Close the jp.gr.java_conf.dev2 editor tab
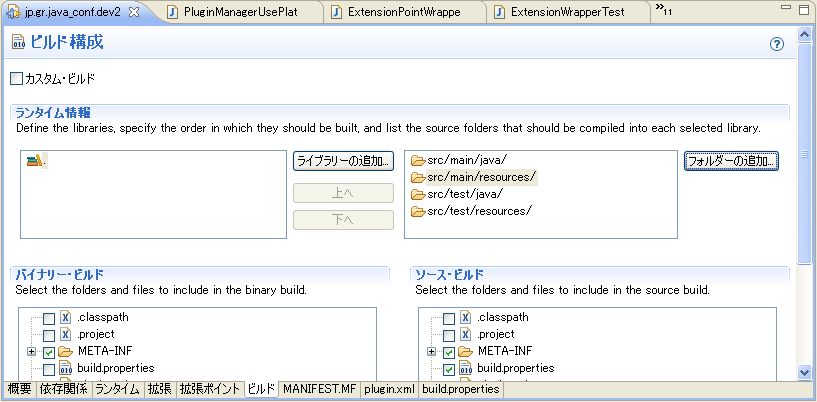 134,12
